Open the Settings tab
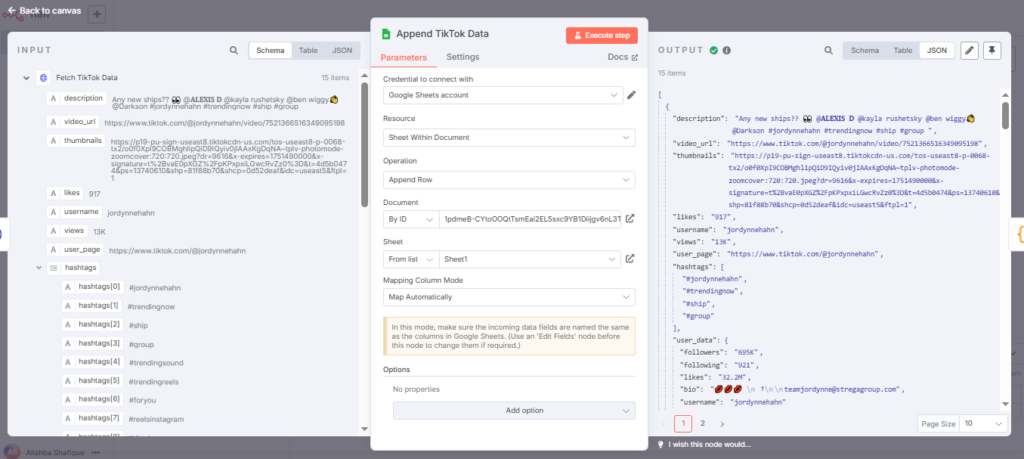Screen dimensions: 1024x459 [462, 57]
